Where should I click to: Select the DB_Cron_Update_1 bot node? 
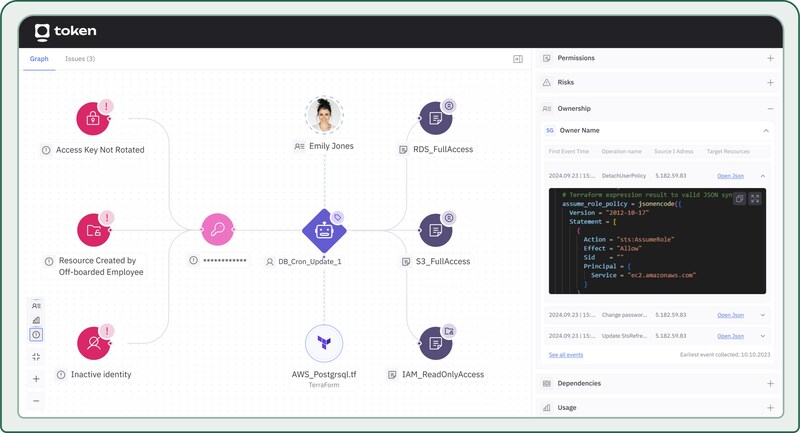pos(323,231)
